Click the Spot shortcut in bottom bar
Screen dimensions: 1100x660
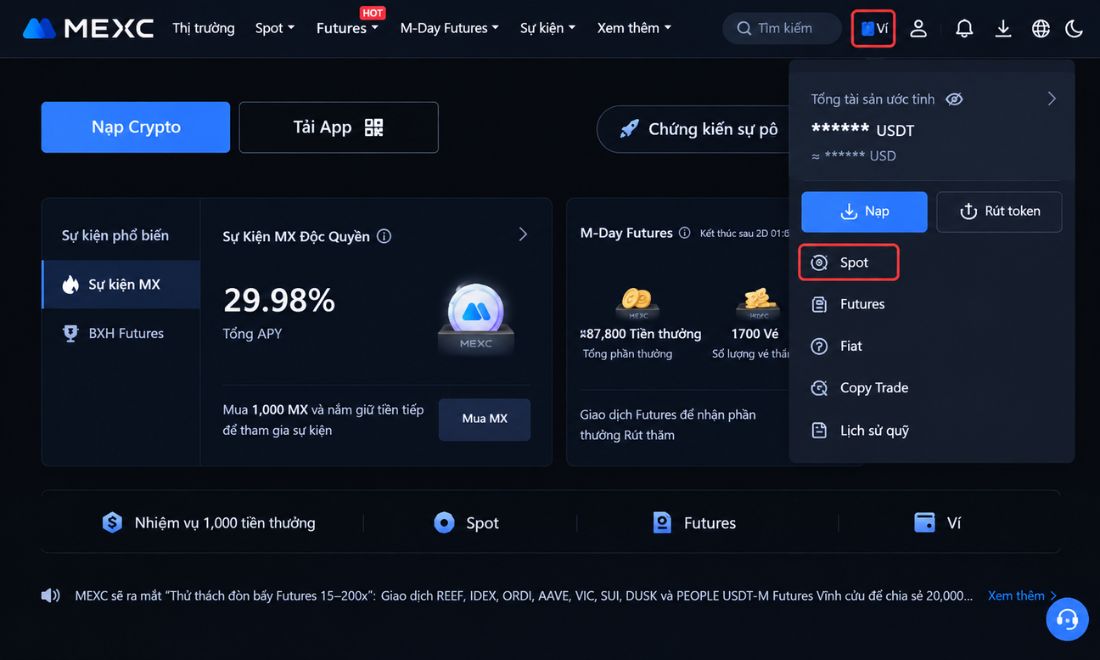(x=467, y=523)
